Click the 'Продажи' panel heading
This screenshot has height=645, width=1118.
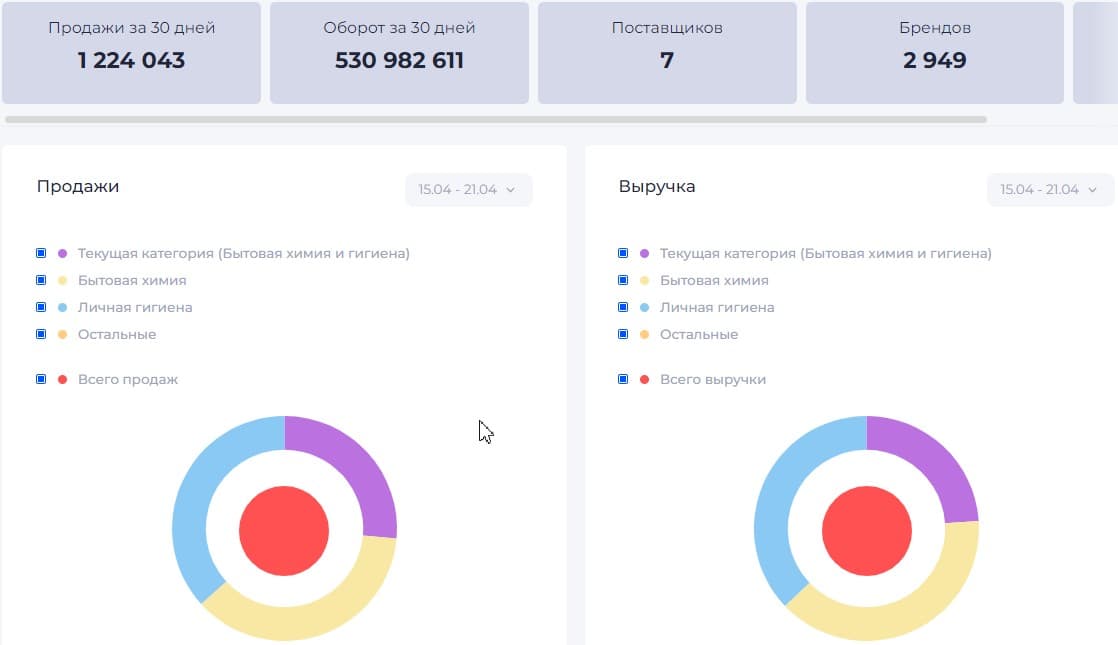coord(78,187)
